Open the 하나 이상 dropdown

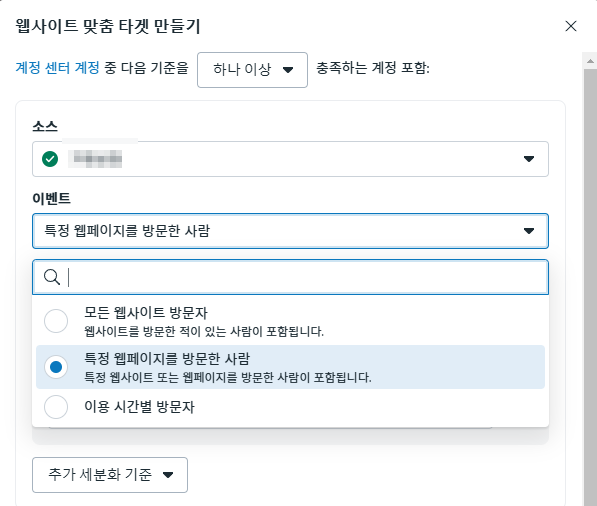pyautogui.click(x=252, y=70)
